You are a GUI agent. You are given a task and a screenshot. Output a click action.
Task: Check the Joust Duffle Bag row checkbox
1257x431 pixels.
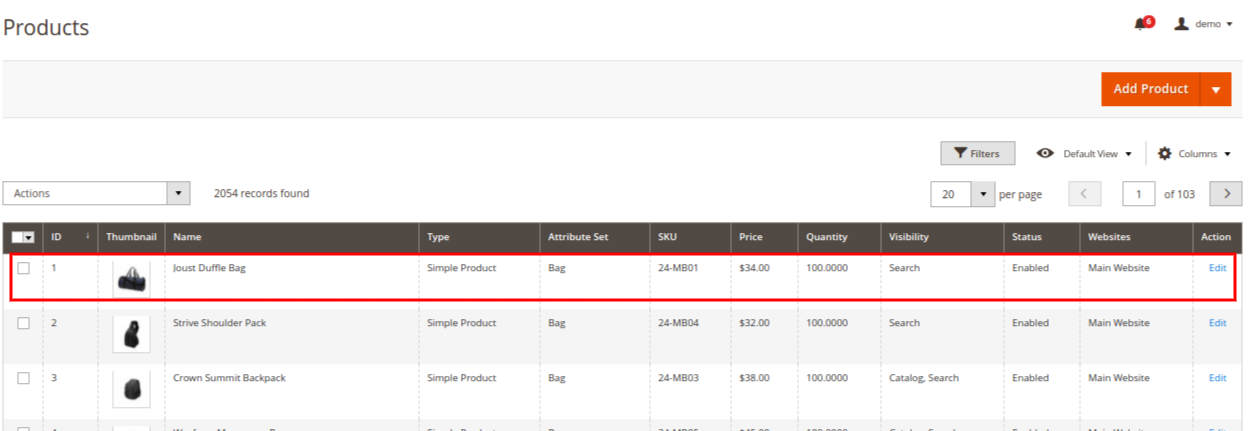coord(23,268)
